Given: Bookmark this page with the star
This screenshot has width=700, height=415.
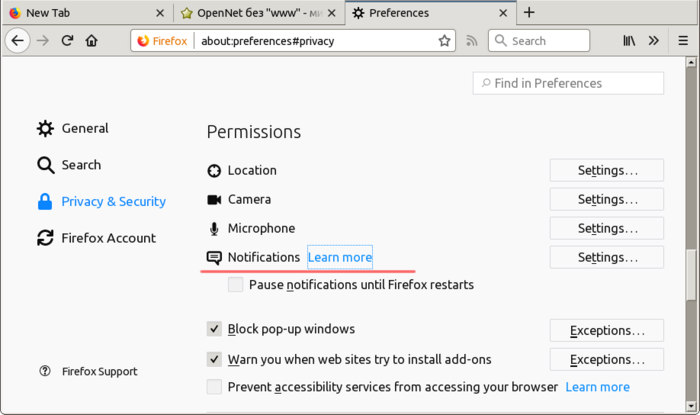Looking at the screenshot, I should coord(444,41).
